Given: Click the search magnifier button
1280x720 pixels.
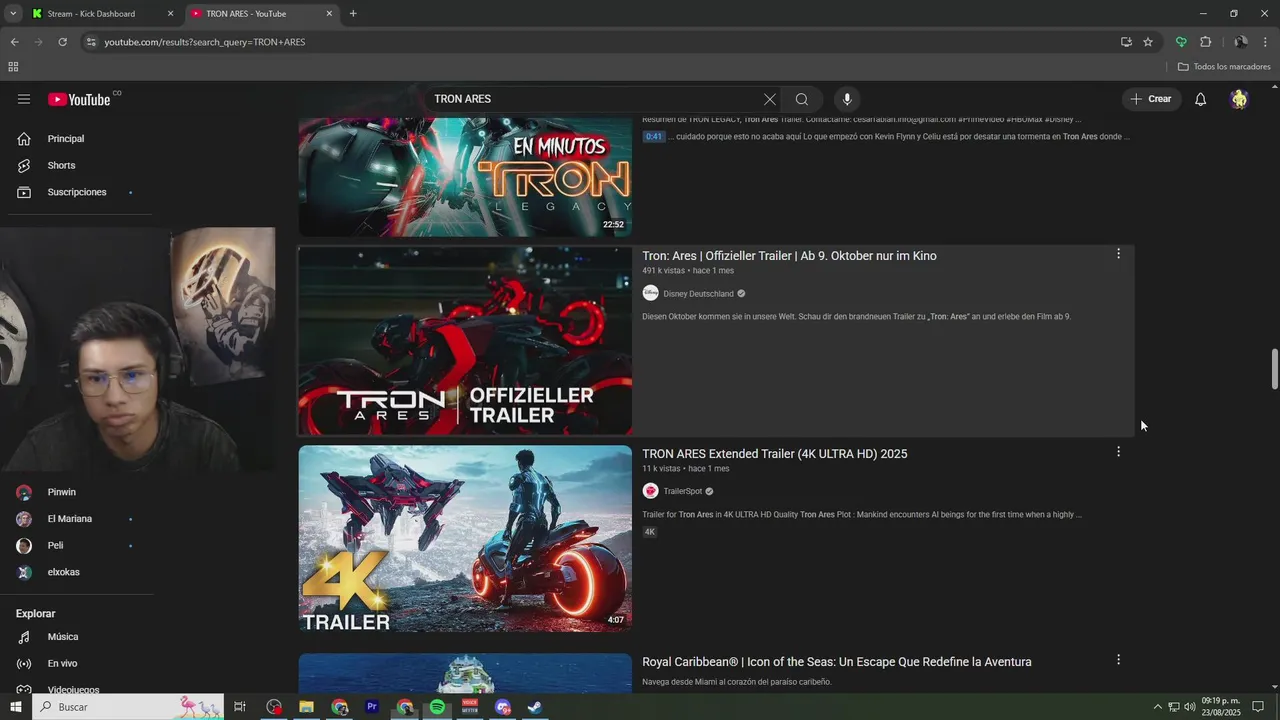Looking at the screenshot, I should pyautogui.click(x=802, y=99).
